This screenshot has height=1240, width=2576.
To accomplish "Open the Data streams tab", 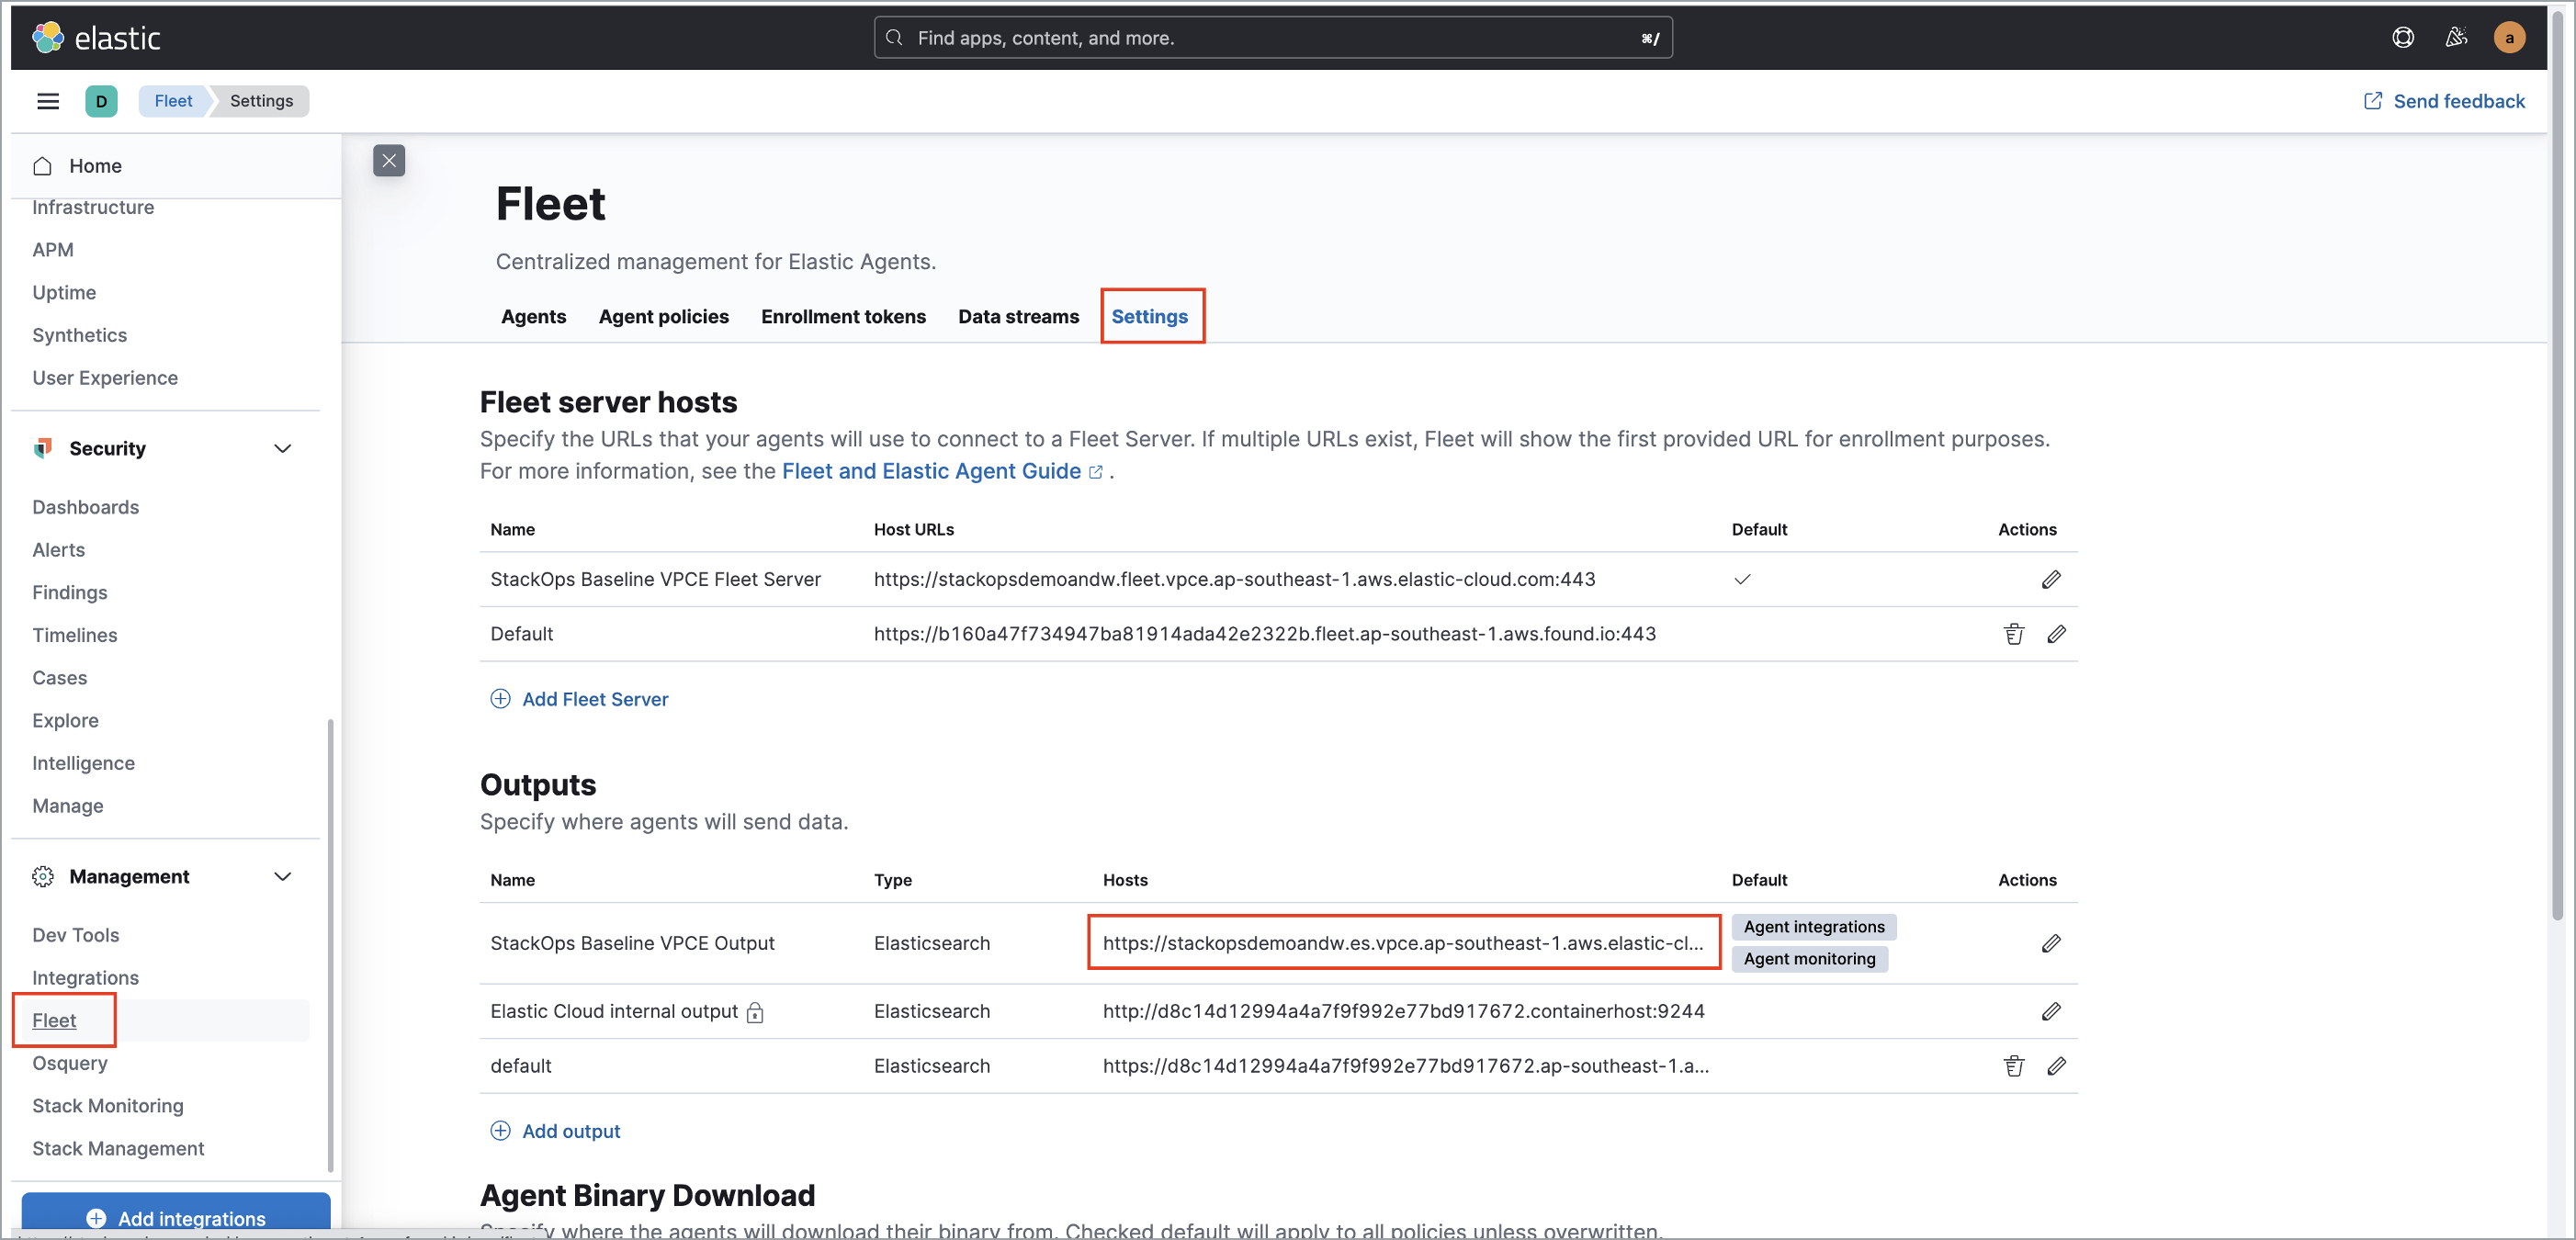I will [1018, 316].
